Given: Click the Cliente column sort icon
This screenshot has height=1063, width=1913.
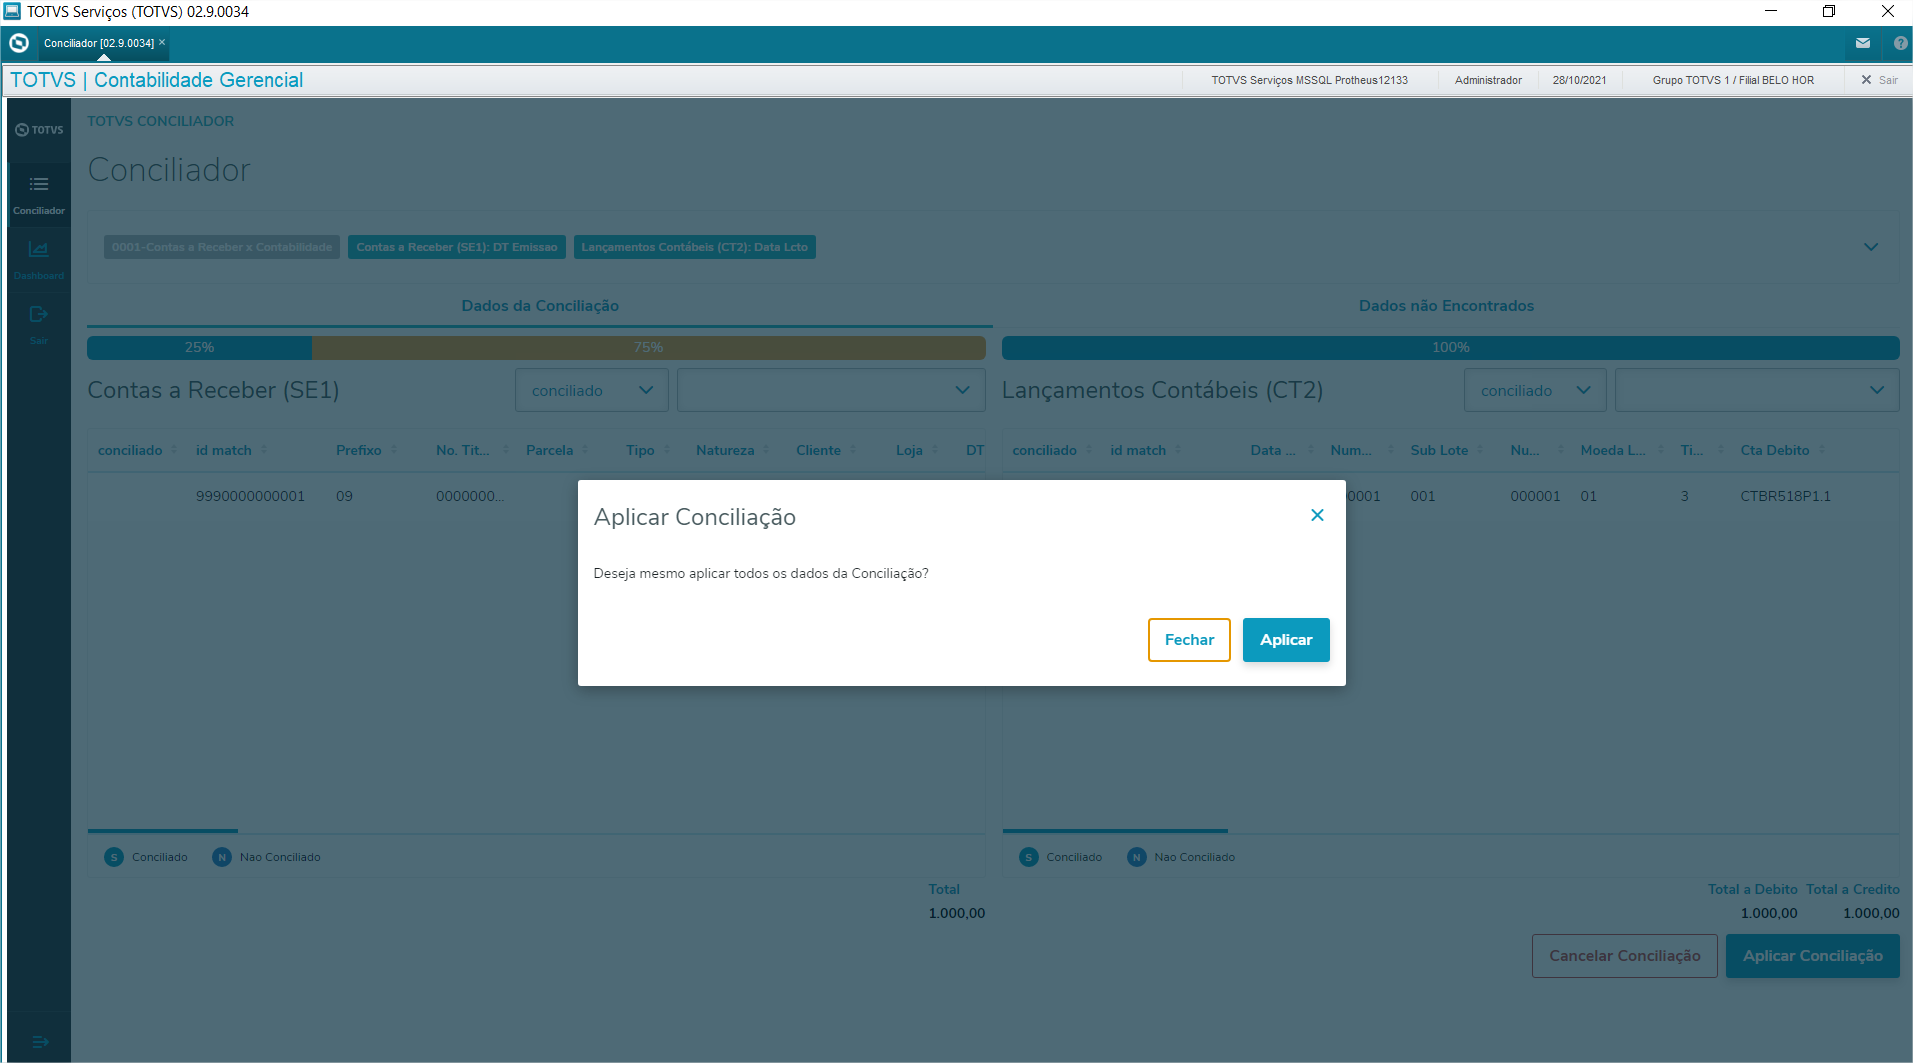Looking at the screenshot, I should pos(853,450).
